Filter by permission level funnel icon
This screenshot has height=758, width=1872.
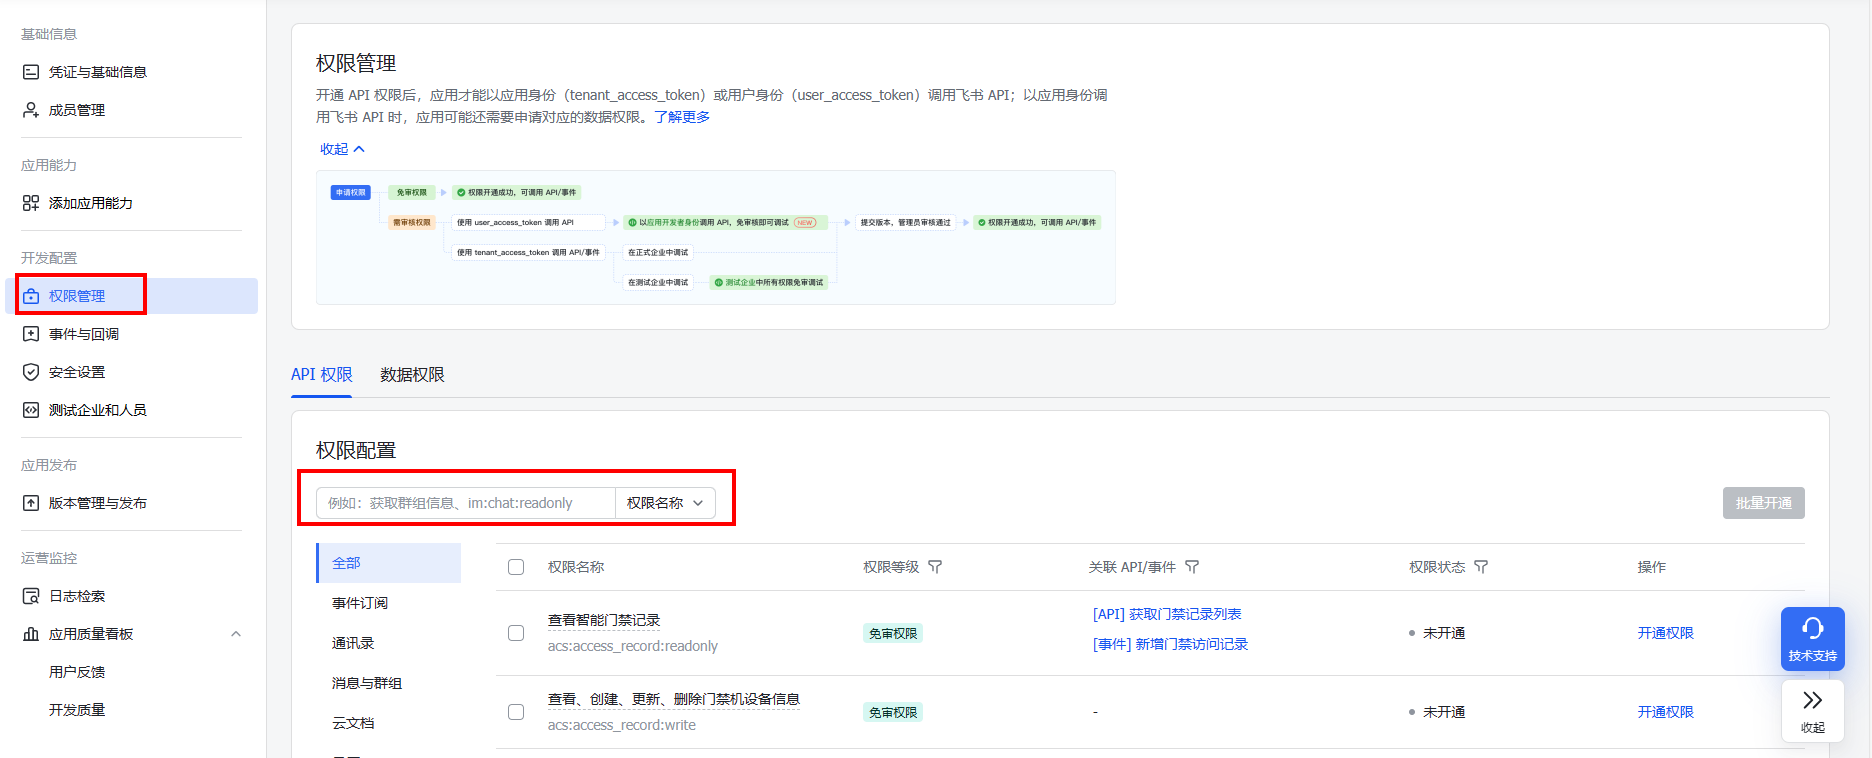coord(935,567)
